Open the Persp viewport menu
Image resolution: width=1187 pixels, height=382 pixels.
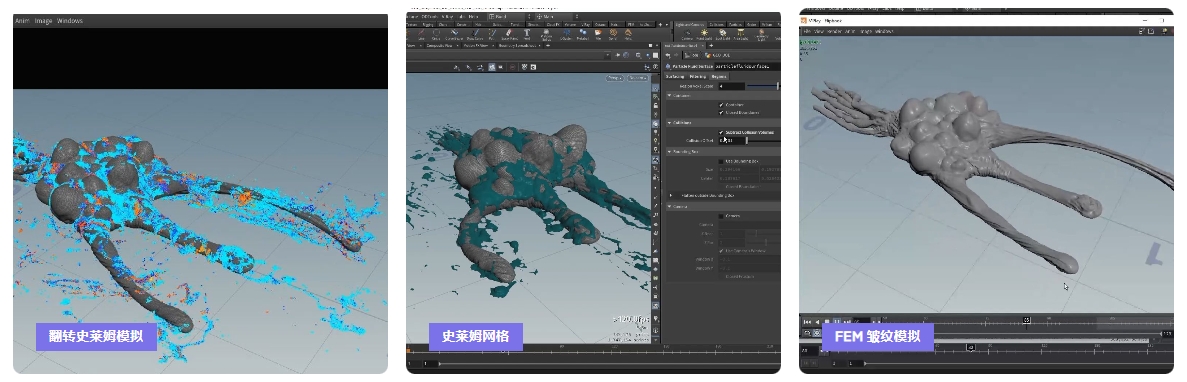pos(615,78)
